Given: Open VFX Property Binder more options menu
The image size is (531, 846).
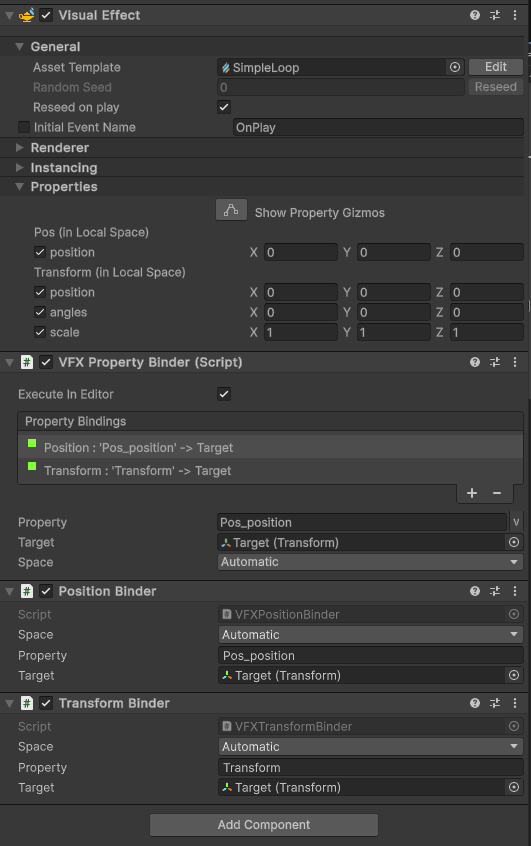Looking at the screenshot, I should pyautogui.click(x=515, y=362).
